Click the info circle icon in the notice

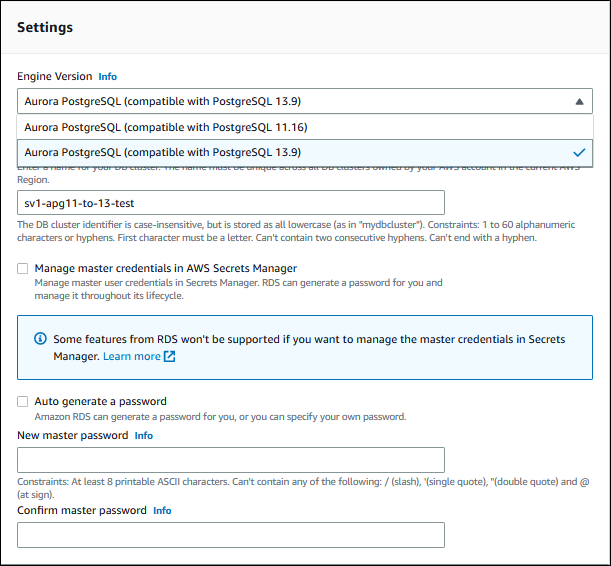(38, 340)
